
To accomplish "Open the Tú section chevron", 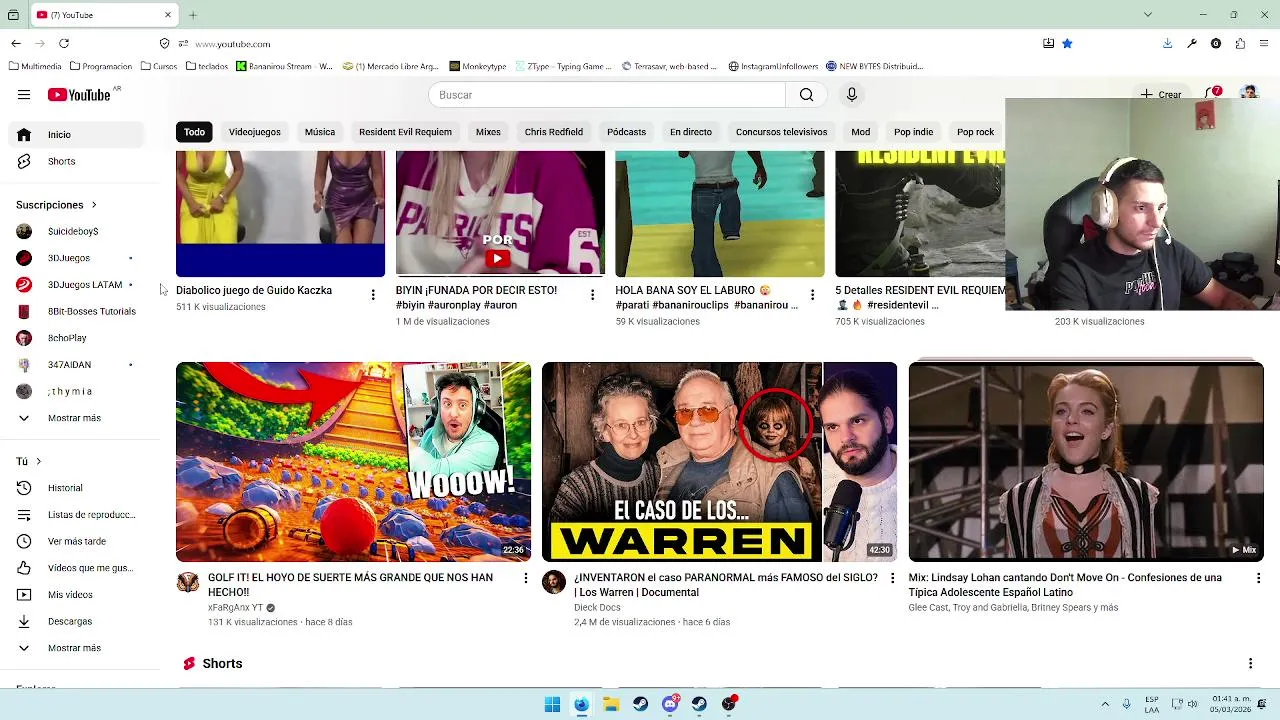I will point(38,461).
